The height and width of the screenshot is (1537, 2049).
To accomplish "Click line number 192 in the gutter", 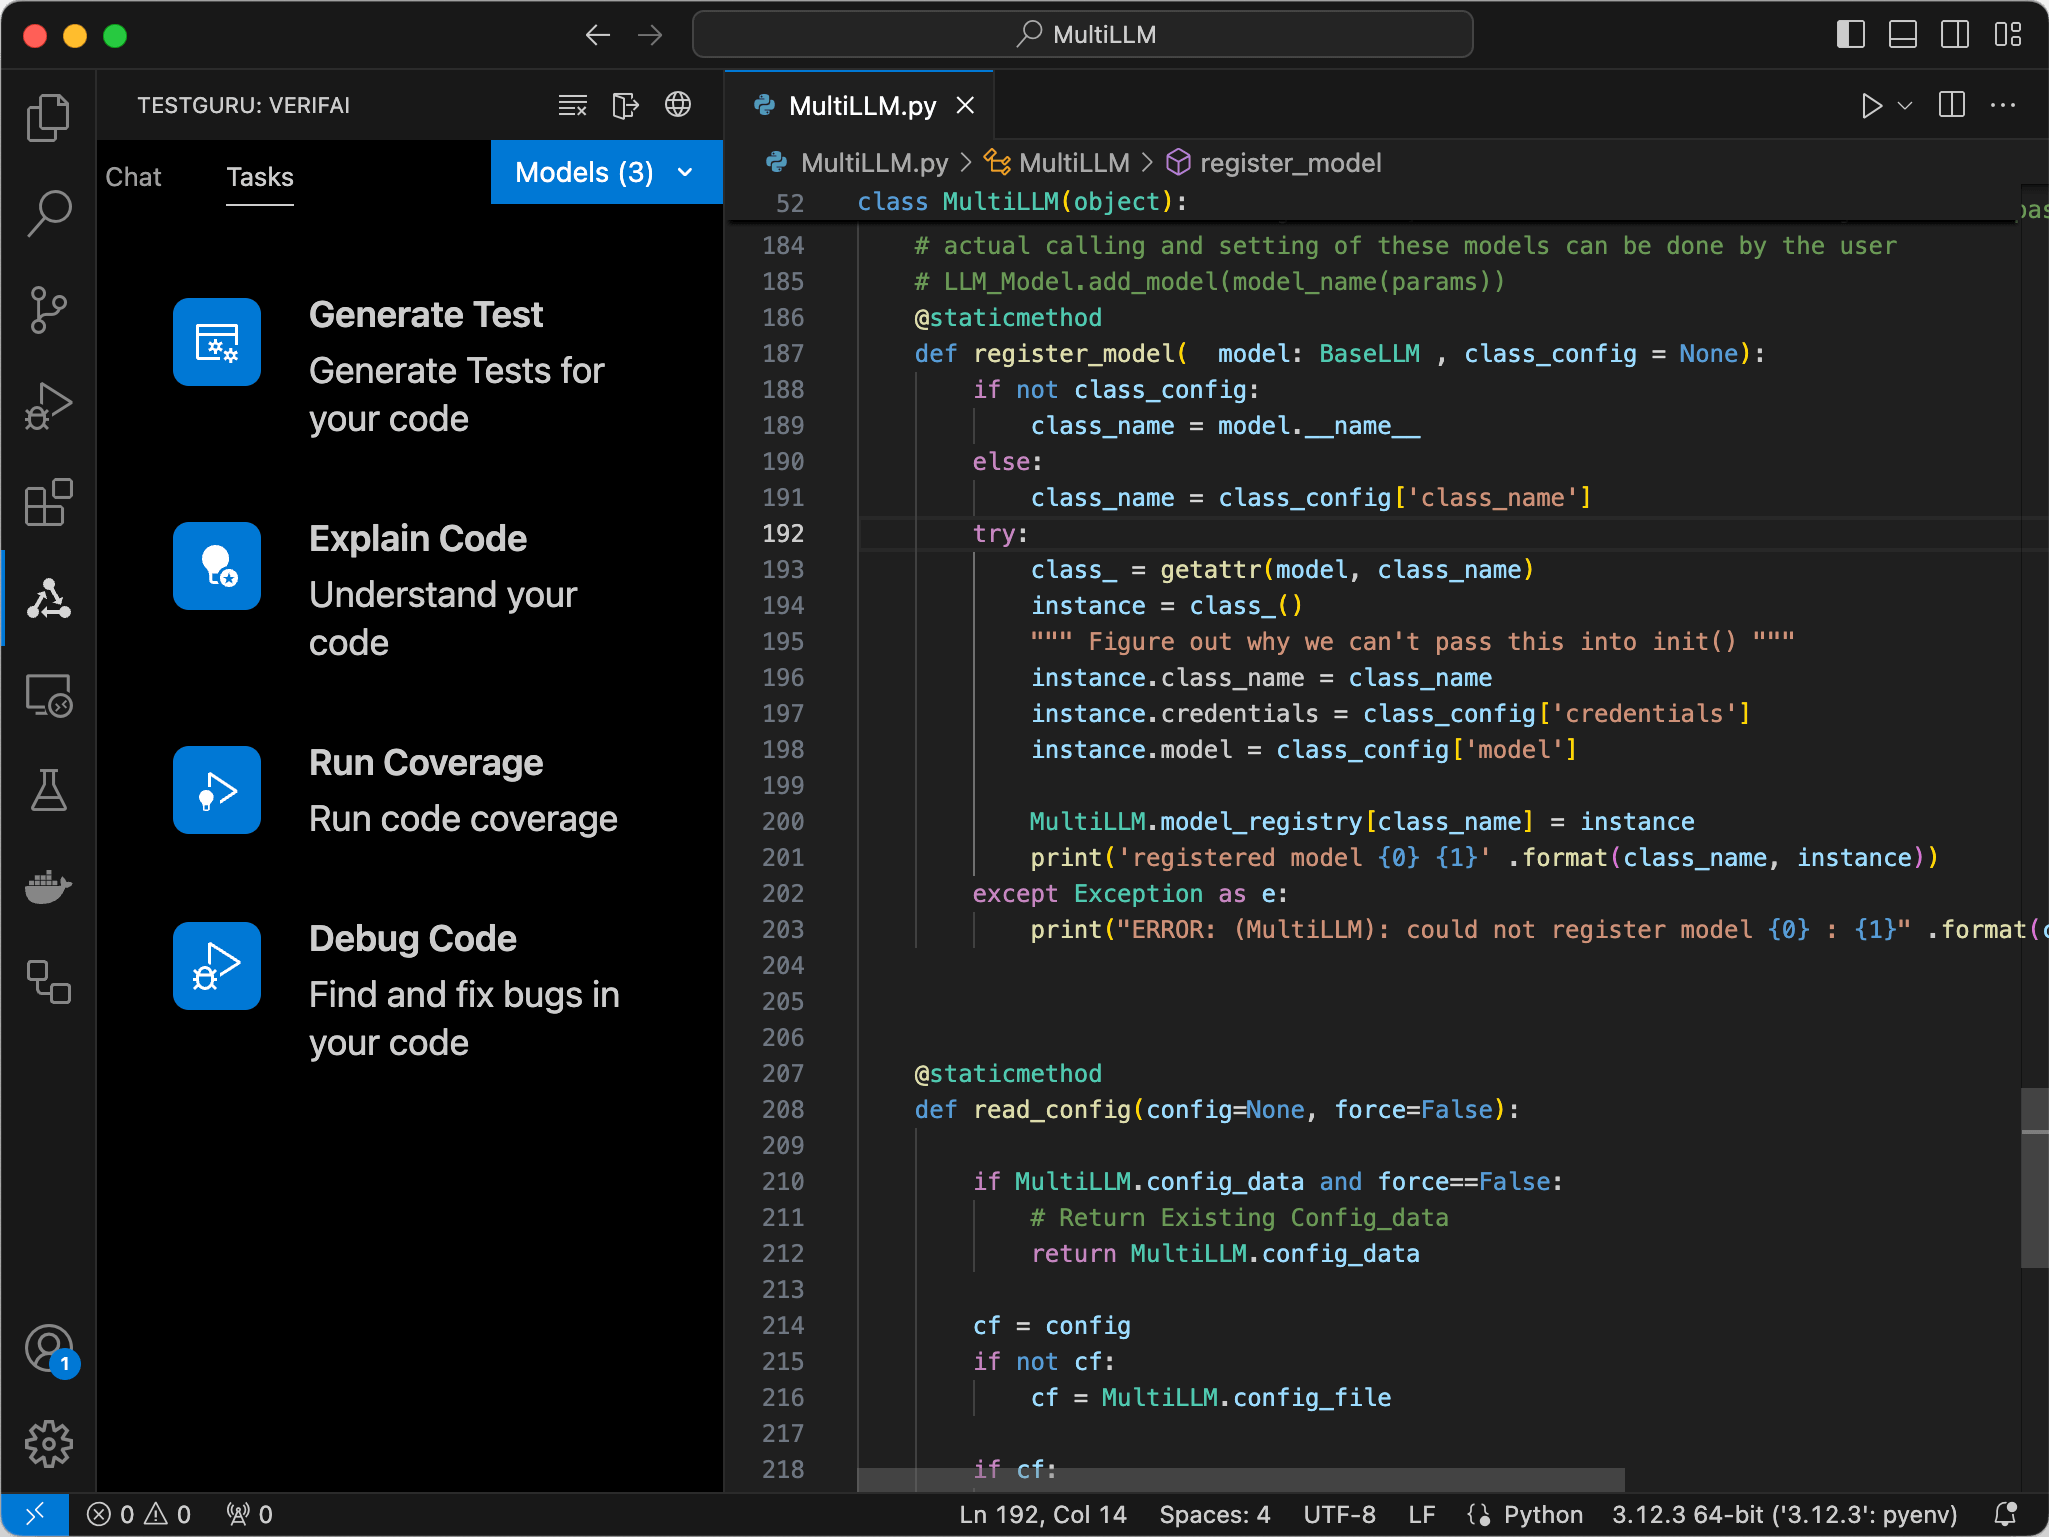I will [x=783, y=533].
